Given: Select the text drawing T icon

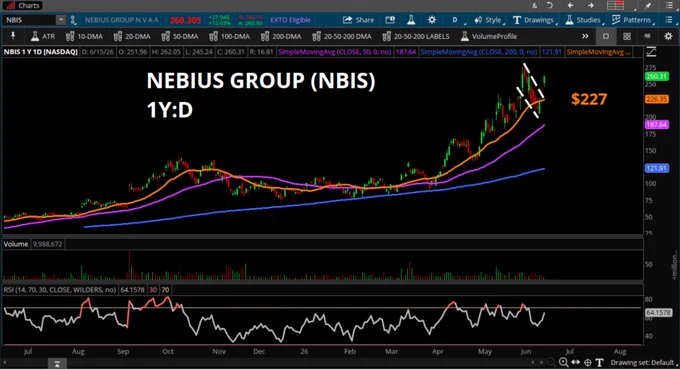Looking at the screenshot, I should click(599, 362).
